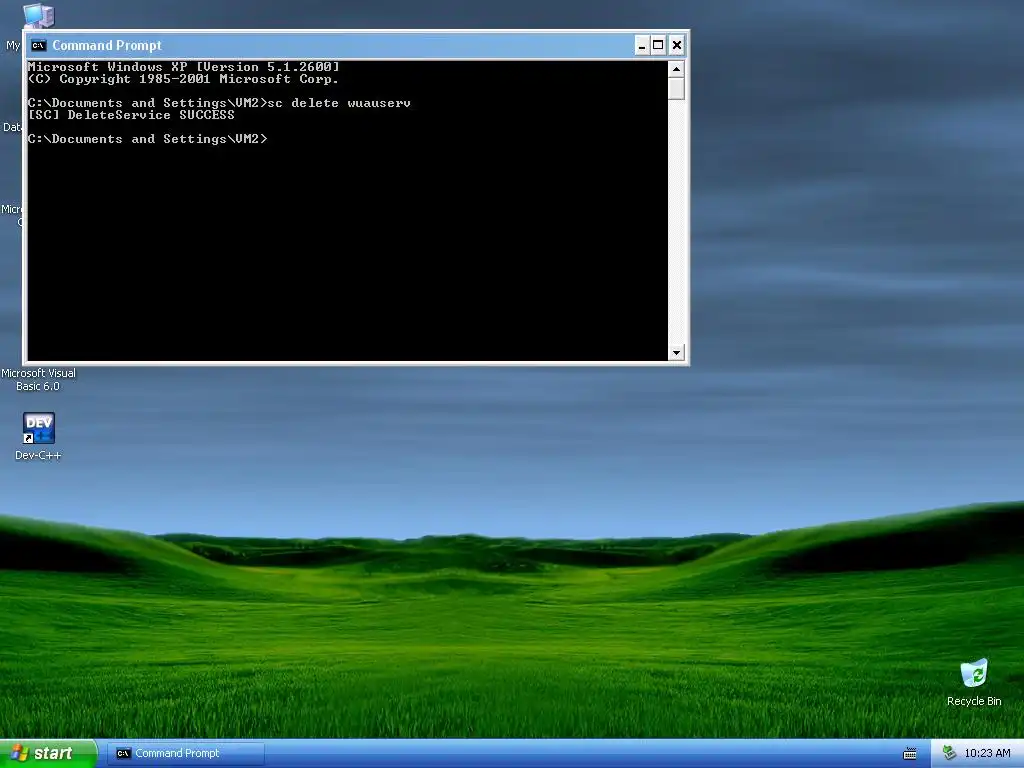Click the Command Prompt title bar system icon
Viewport: 1024px width, 768px height.
click(39, 45)
